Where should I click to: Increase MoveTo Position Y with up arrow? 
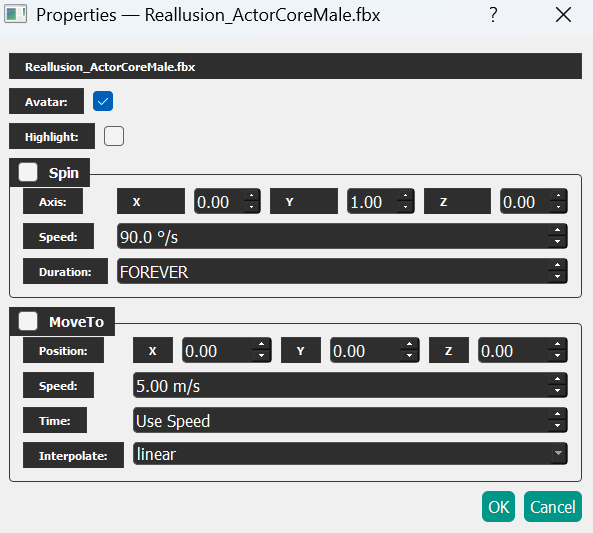coord(409,344)
